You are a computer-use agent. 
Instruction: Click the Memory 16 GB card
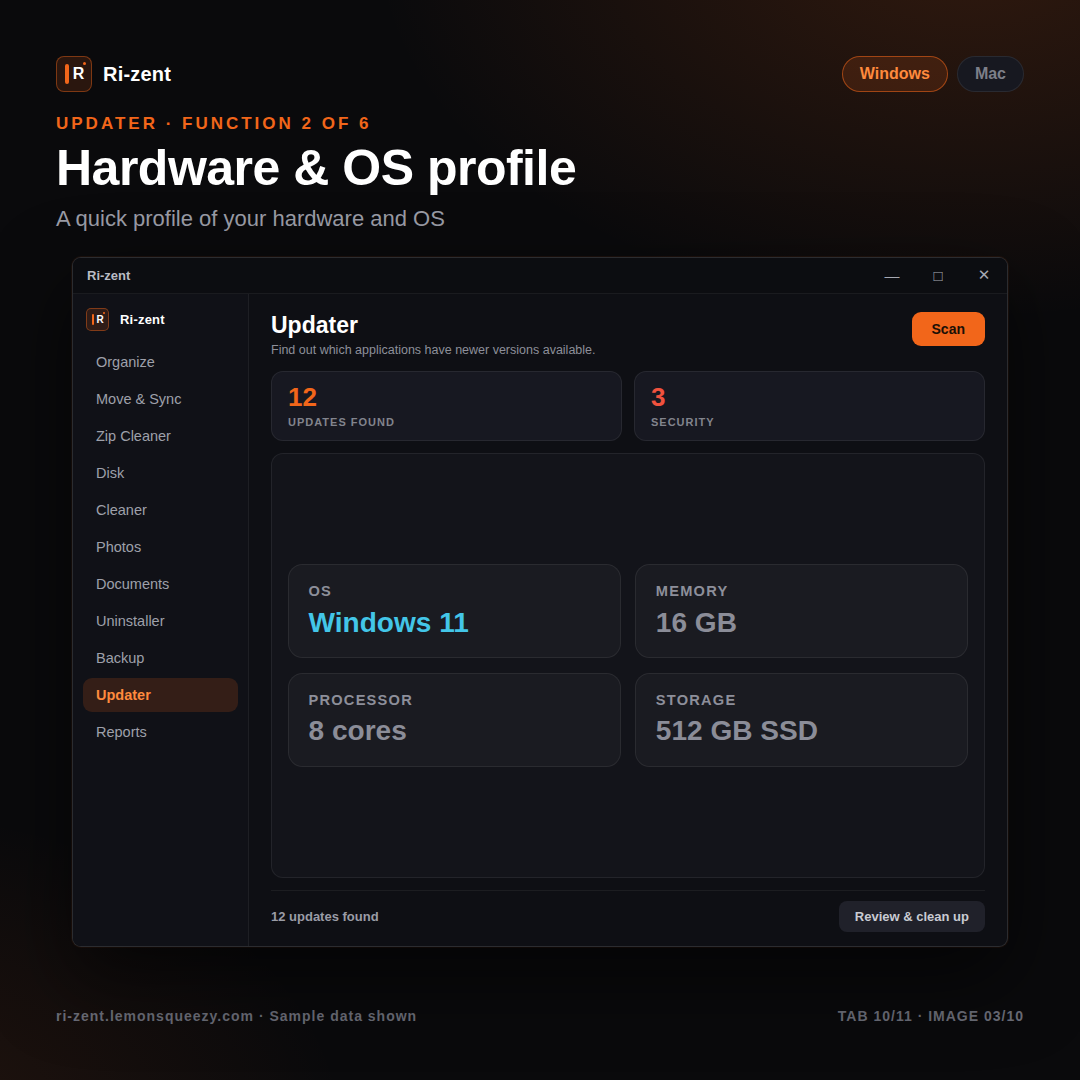point(801,611)
